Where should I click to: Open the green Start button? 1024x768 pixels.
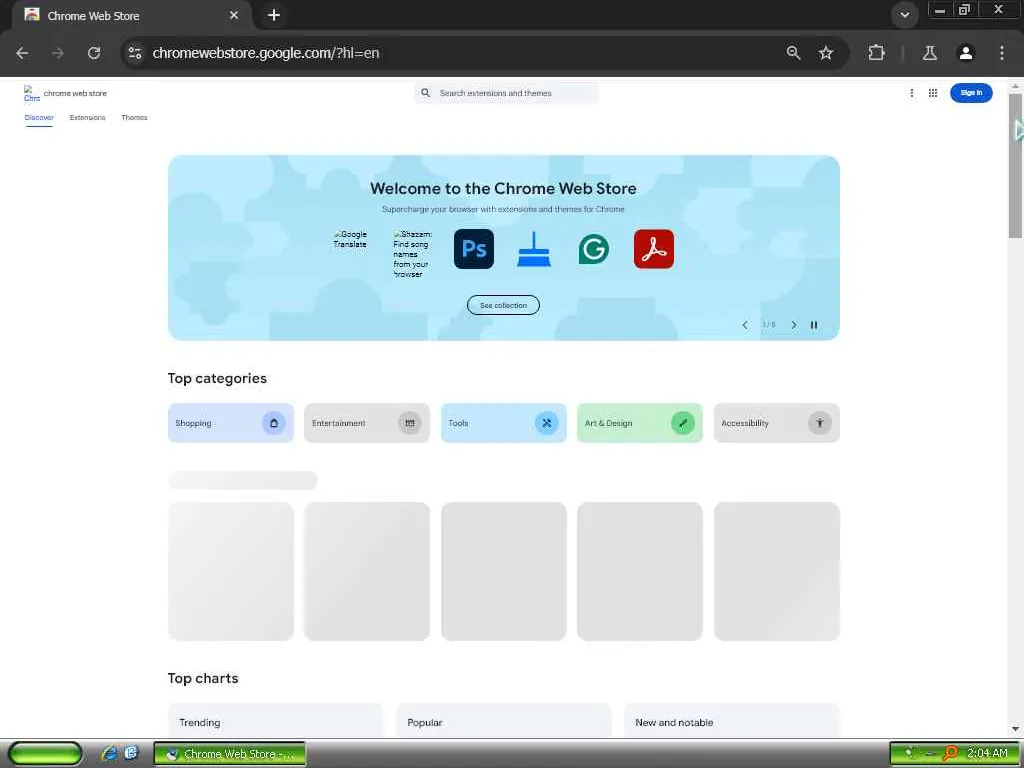[45, 754]
